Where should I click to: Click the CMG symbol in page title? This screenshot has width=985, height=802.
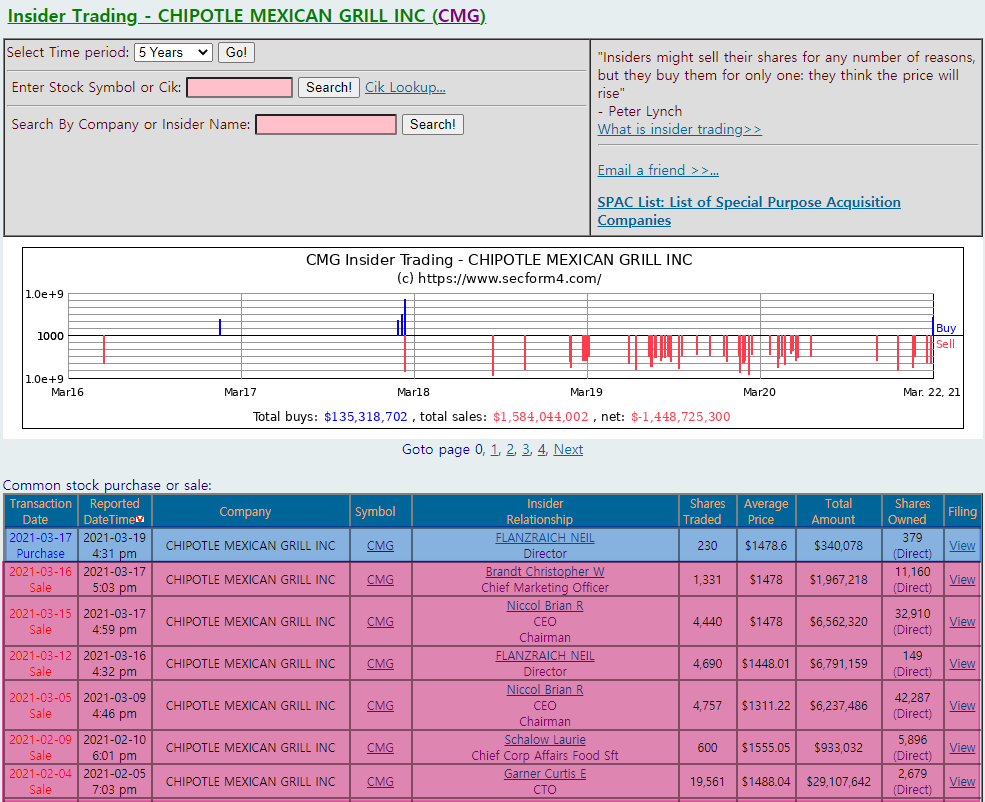click(459, 16)
